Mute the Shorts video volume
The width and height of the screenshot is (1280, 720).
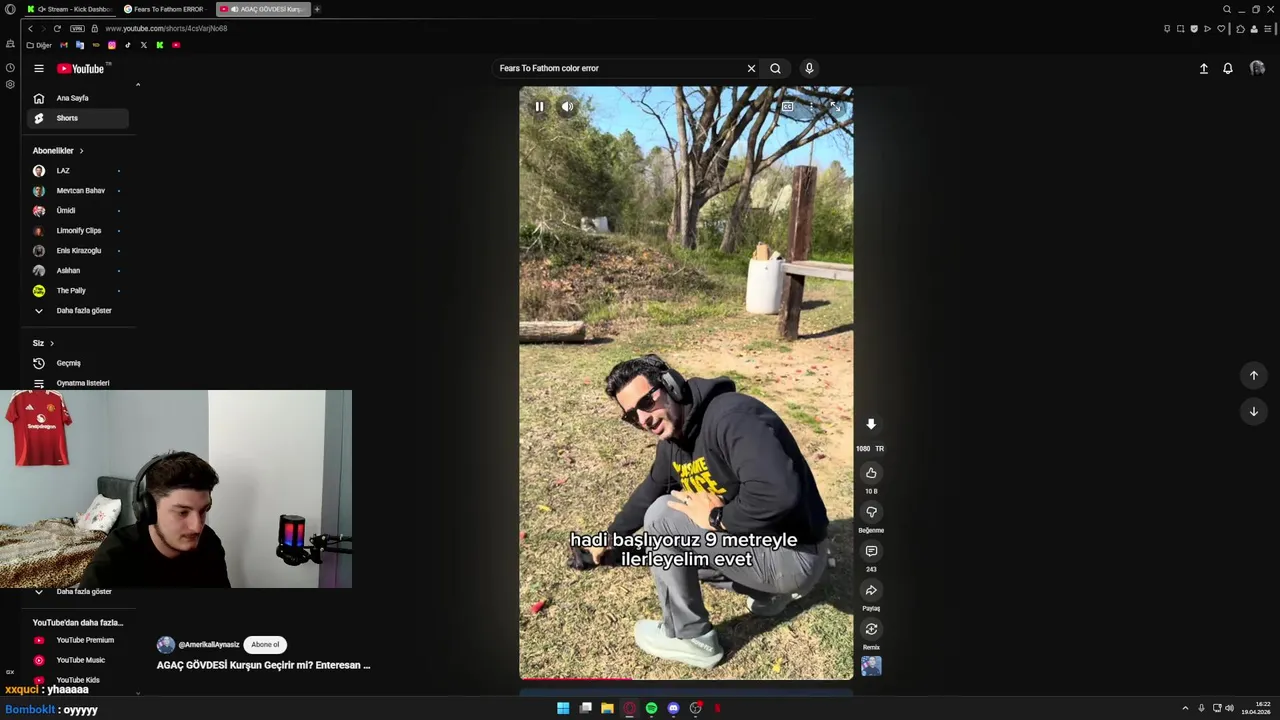coord(567,106)
